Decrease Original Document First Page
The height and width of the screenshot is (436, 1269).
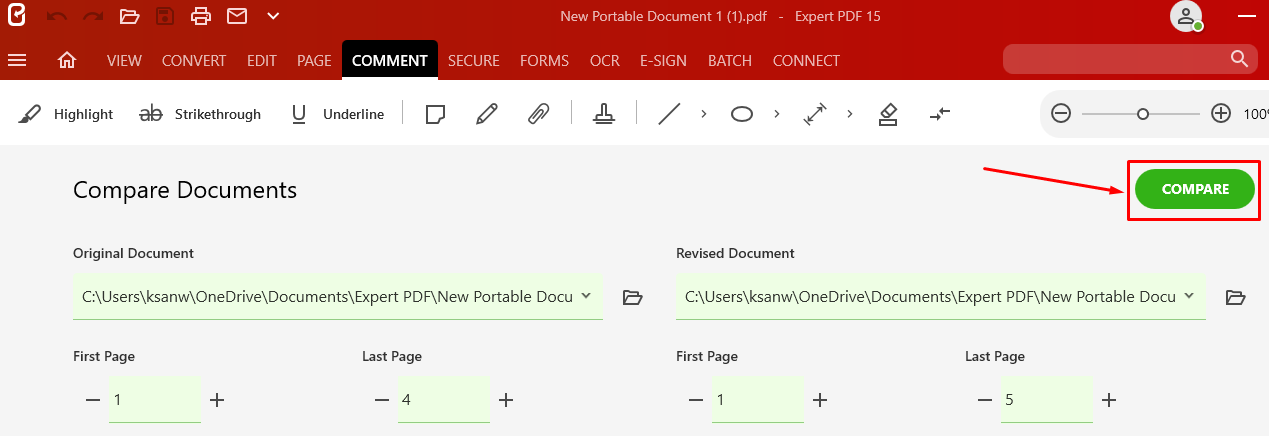click(93, 400)
